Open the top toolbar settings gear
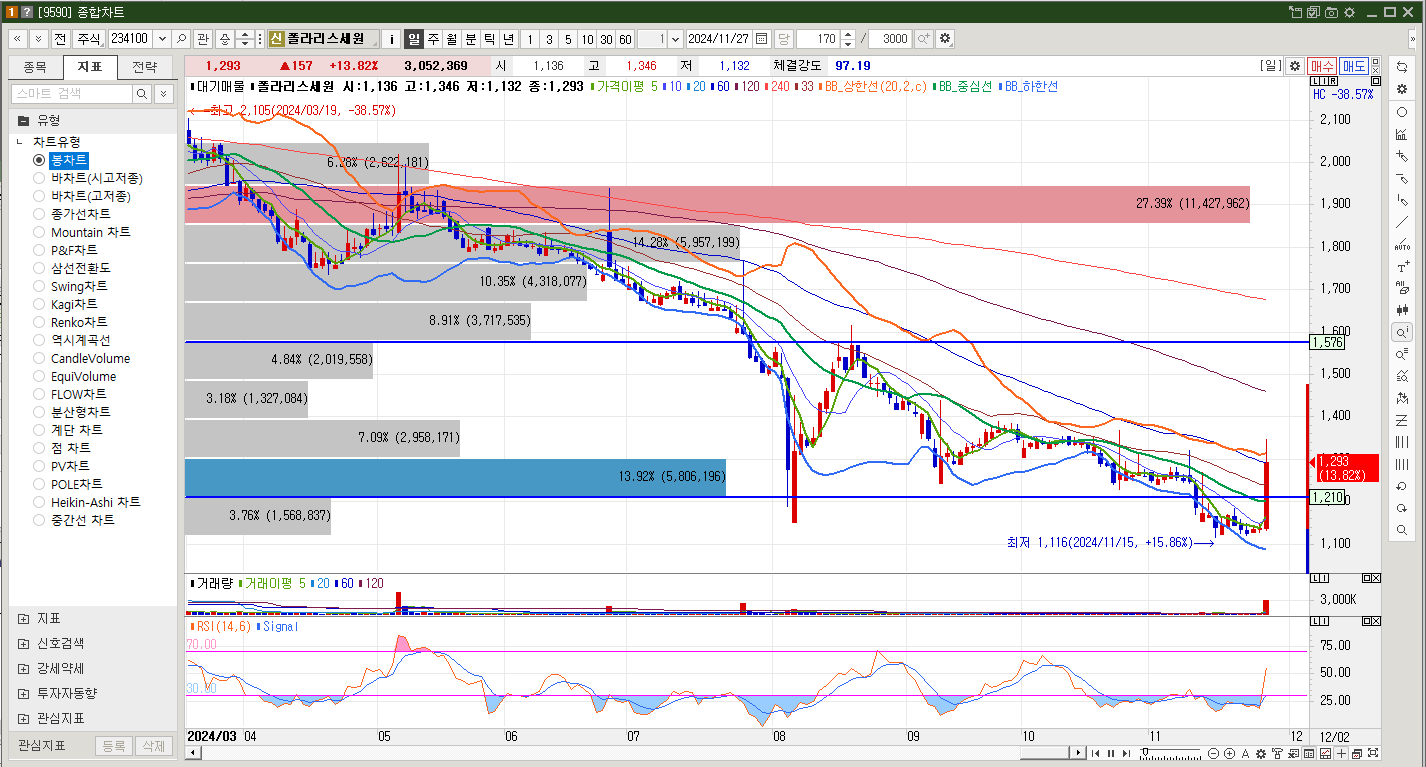 click(x=945, y=39)
